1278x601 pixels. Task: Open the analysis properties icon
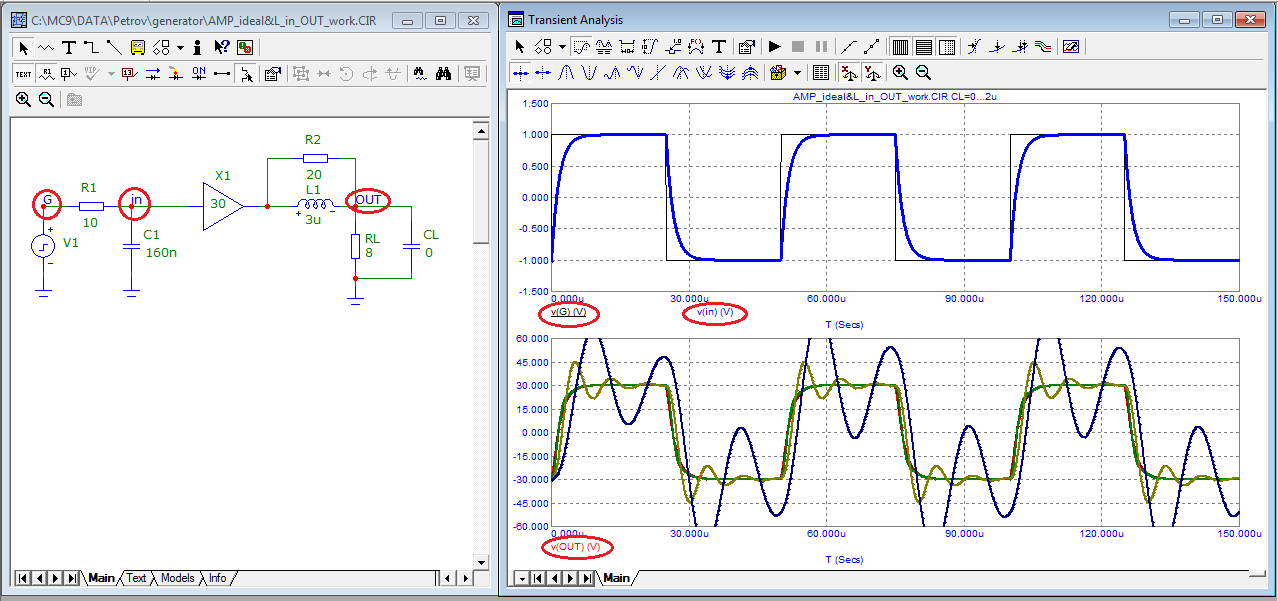(746, 47)
